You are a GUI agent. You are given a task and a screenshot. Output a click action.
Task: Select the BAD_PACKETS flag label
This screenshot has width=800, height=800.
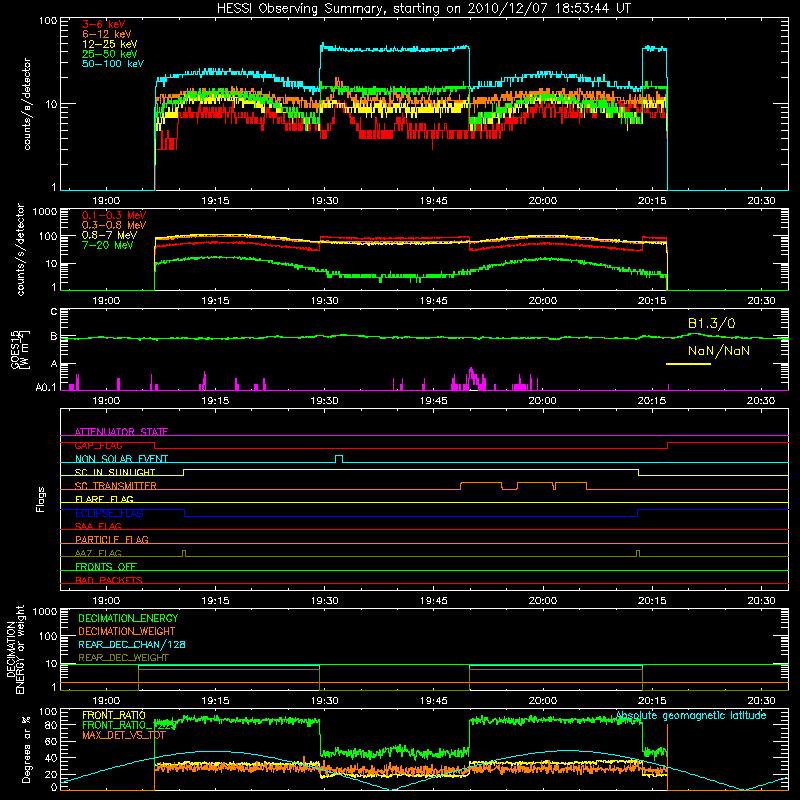click(x=108, y=580)
